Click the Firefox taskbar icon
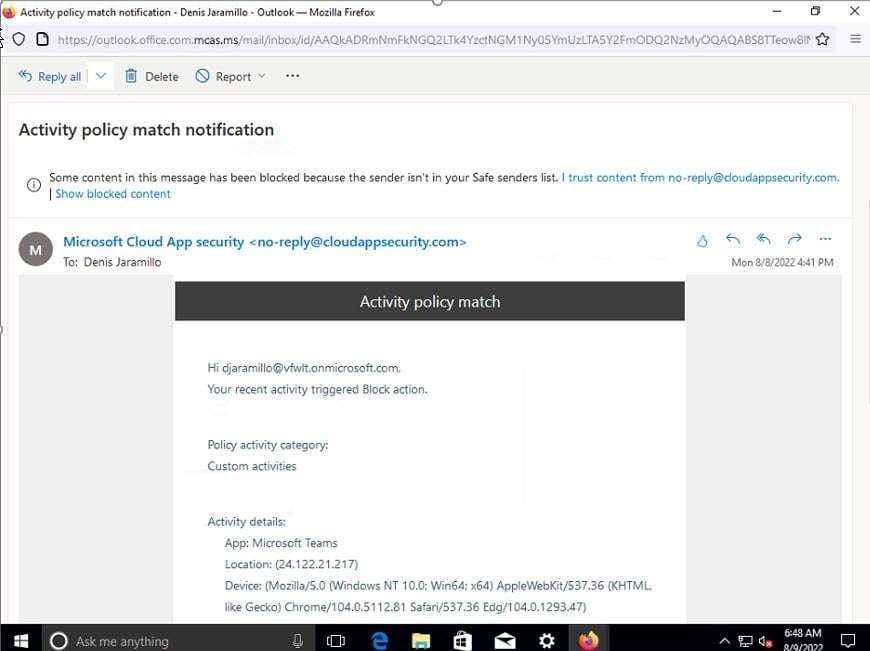870x651 pixels. 589,641
